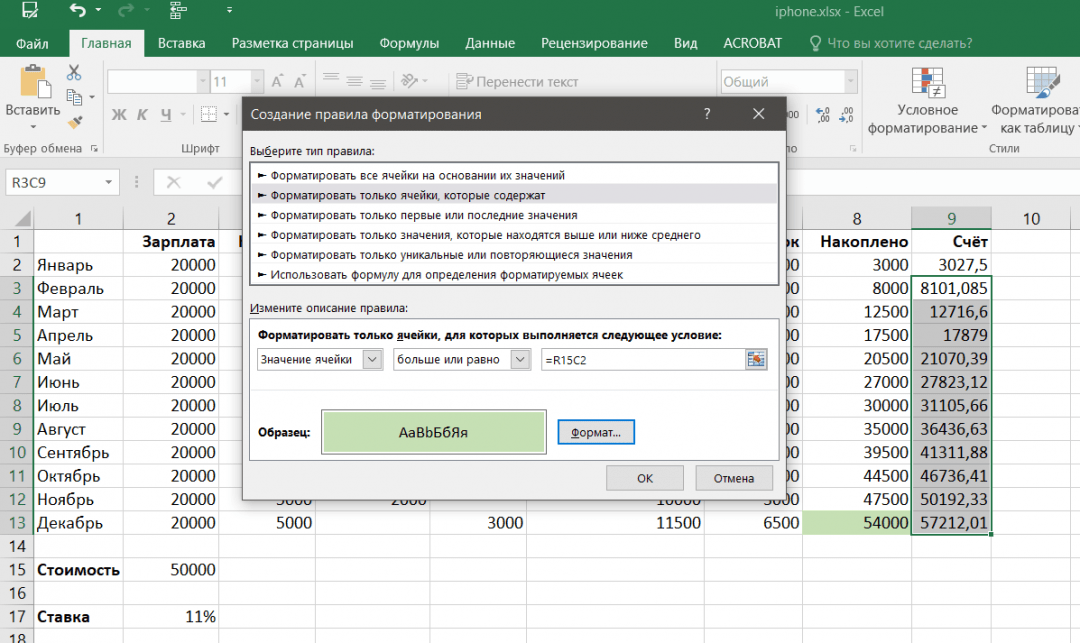The width and height of the screenshot is (1080, 643).
Task: Switch to the Вставка ribbon tab
Action: click(181, 43)
